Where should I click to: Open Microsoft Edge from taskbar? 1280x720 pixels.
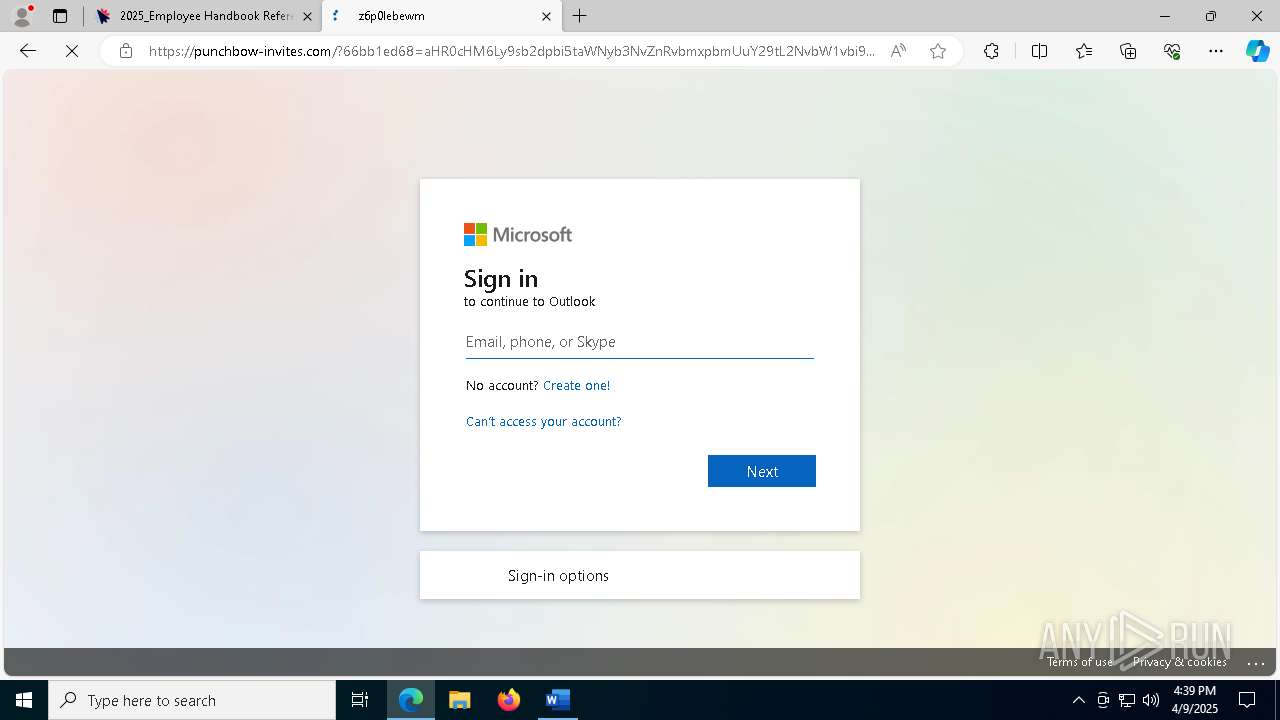click(411, 700)
